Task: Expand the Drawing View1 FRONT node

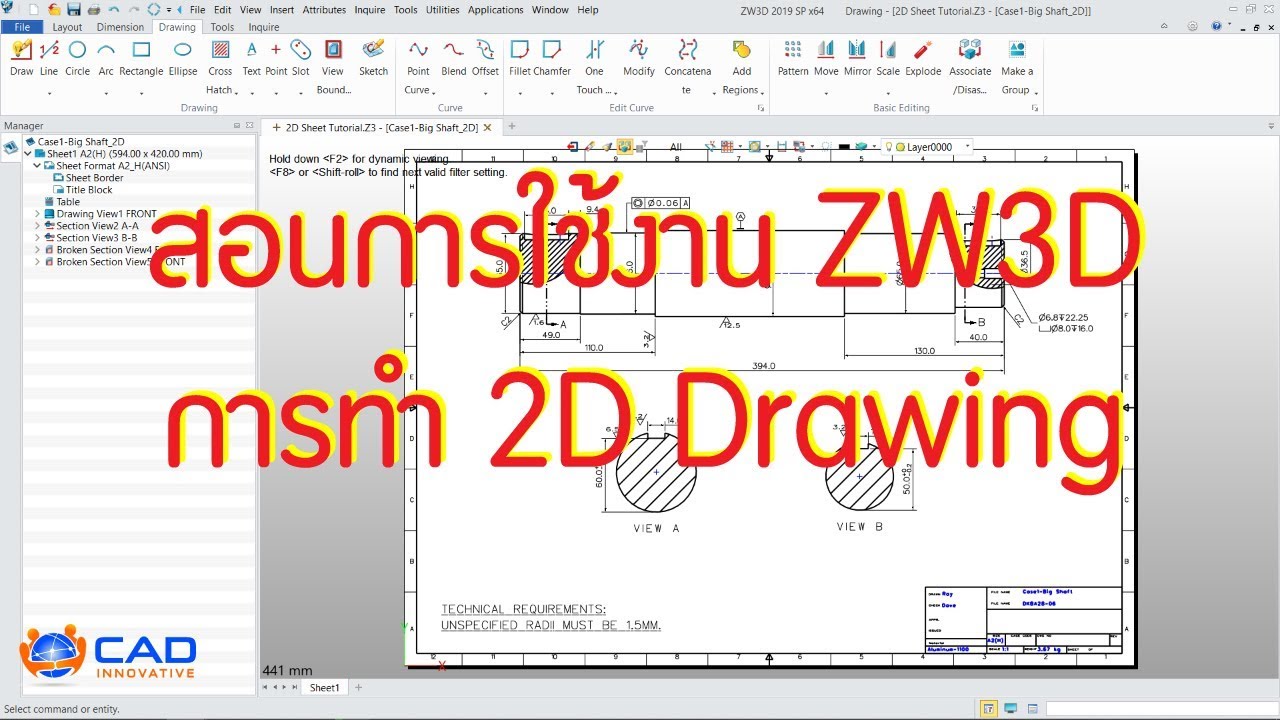Action: coord(37,214)
